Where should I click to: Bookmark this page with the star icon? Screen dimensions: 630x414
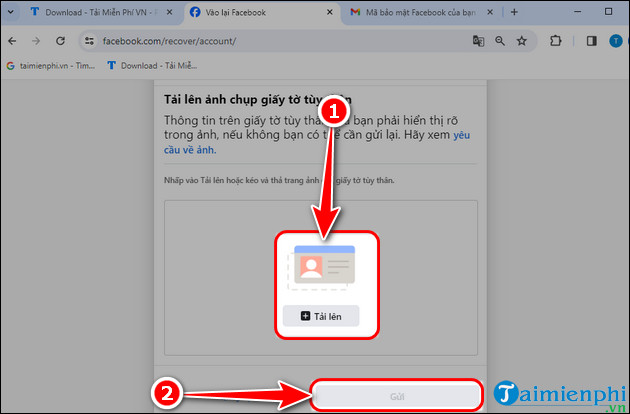tap(522, 41)
